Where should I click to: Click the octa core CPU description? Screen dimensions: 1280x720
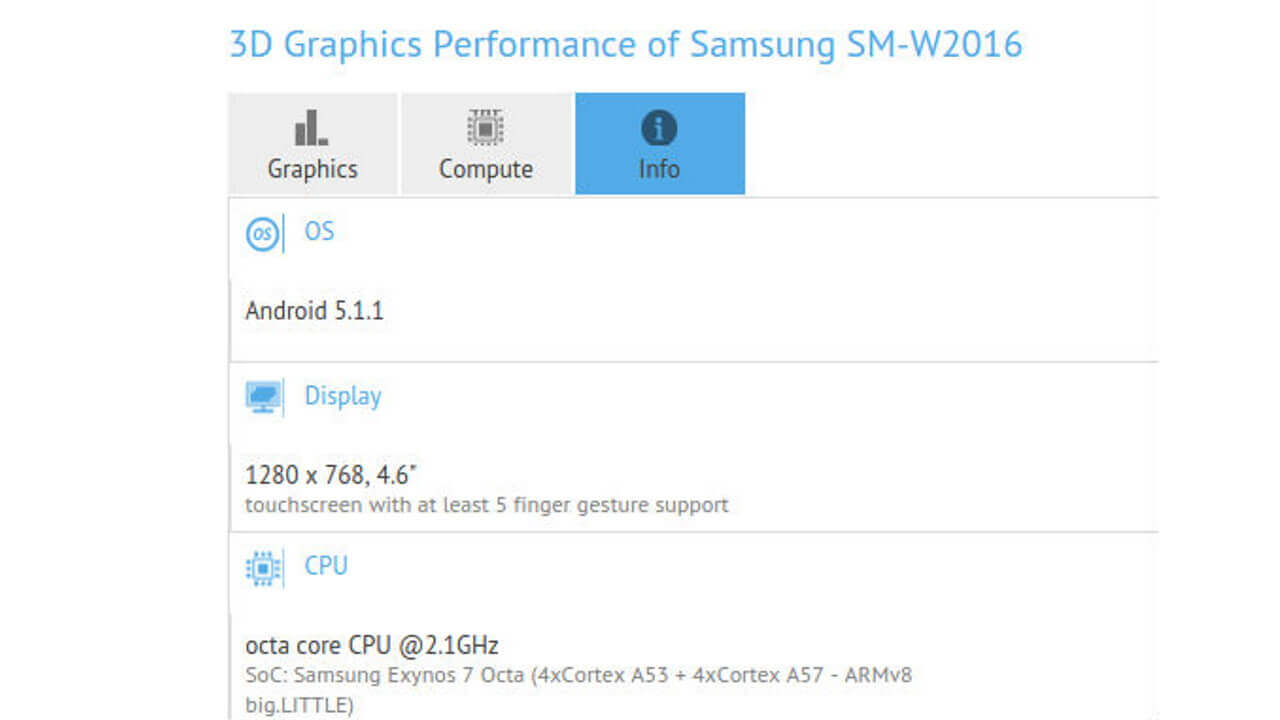tap(374, 645)
